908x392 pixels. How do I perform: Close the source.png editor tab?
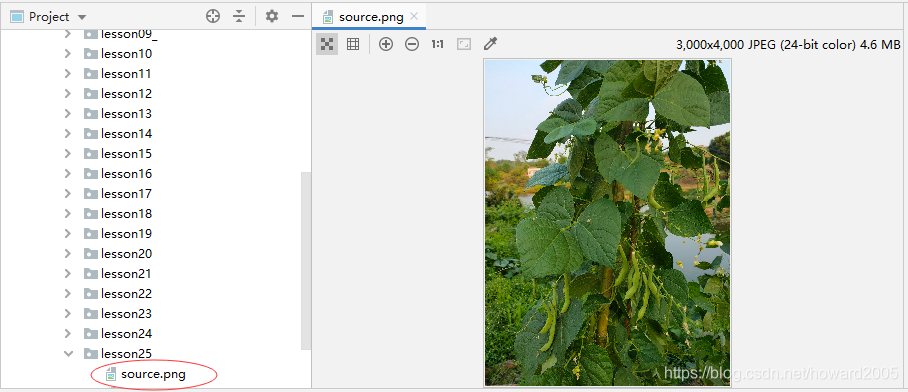click(413, 16)
